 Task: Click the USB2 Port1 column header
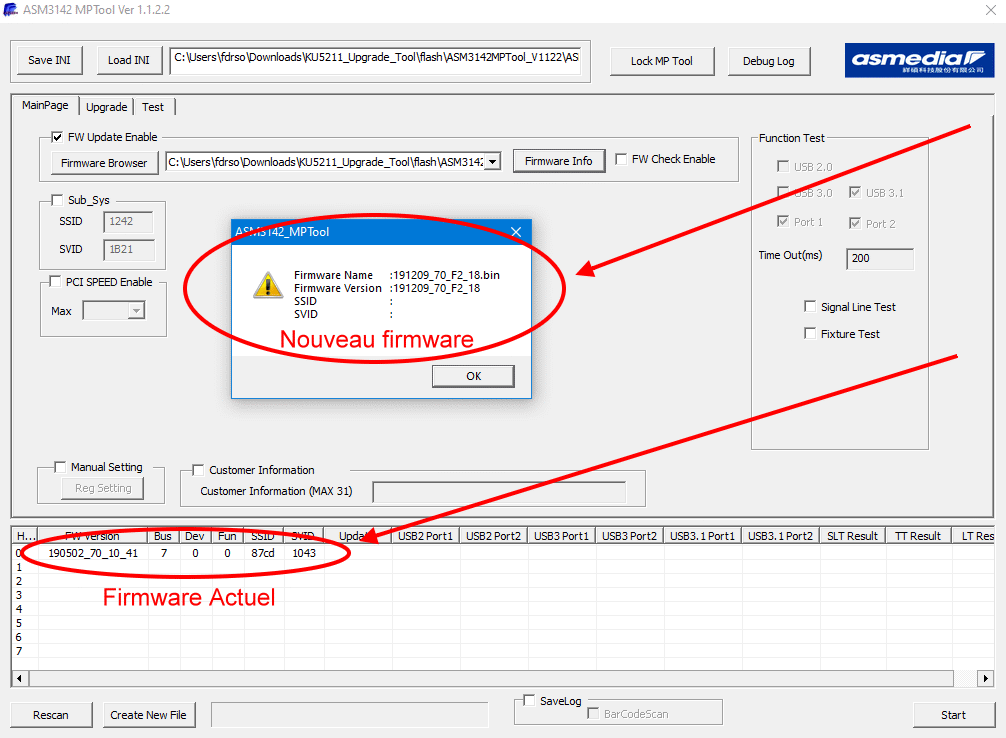[425, 536]
